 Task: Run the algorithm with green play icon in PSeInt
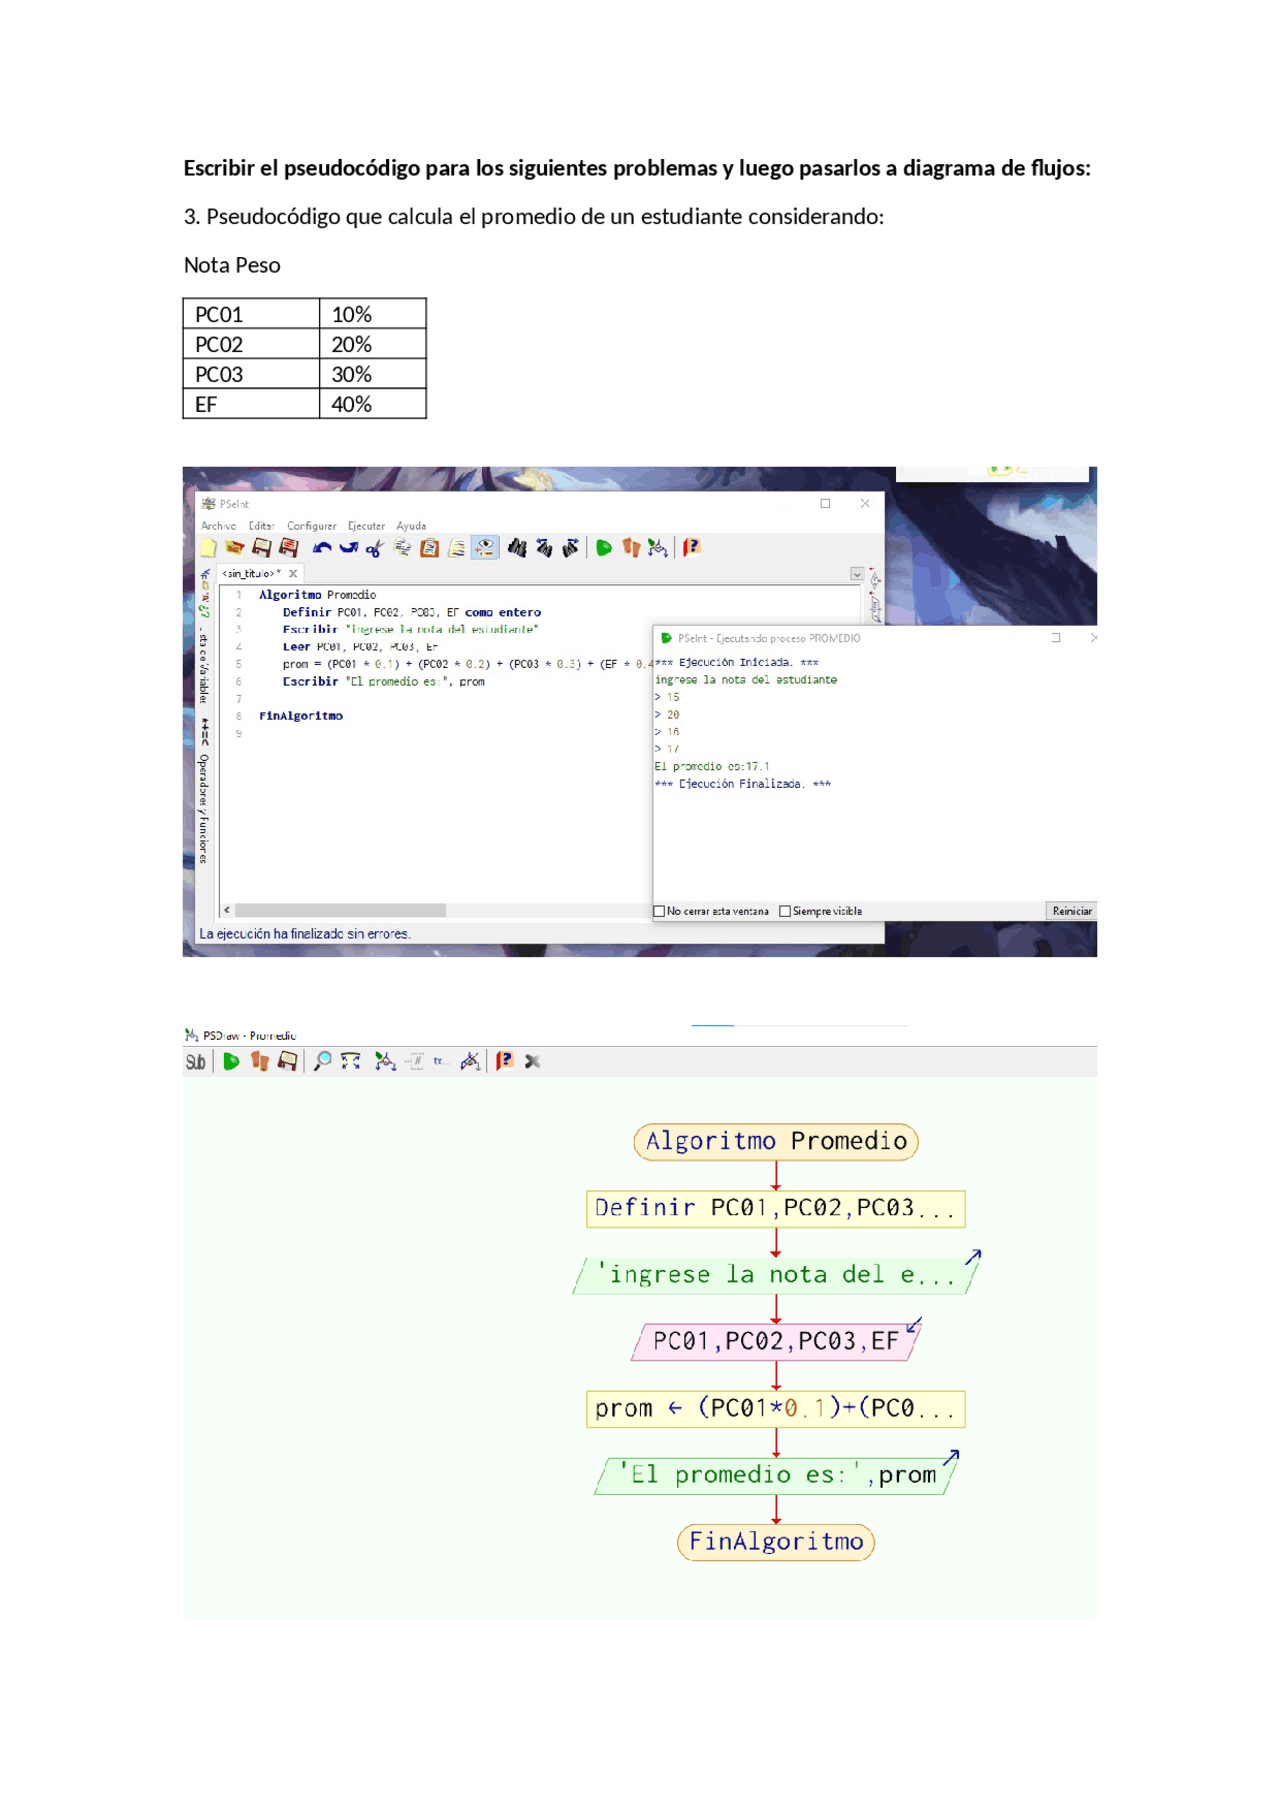coord(604,548)
